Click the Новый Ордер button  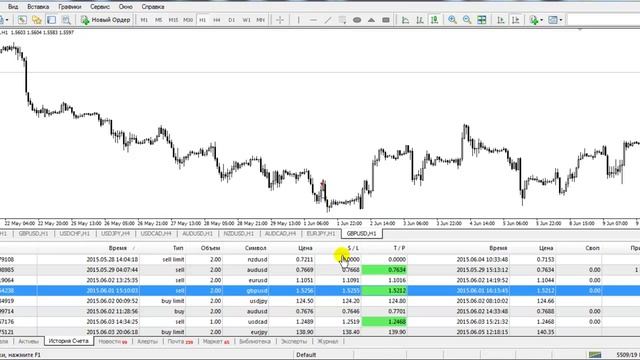[106, 20]
